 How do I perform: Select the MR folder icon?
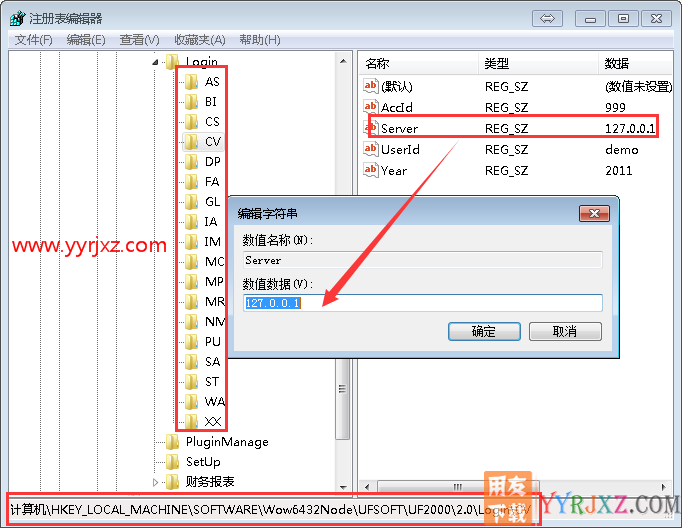(x=191, y=301)
